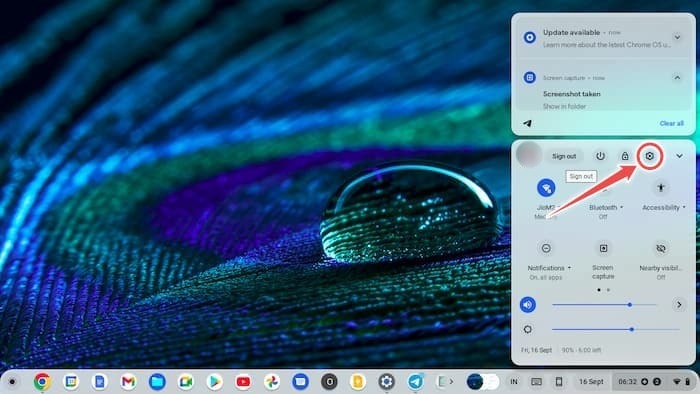
Task: Go to second quick settings page dot
Action: point(608,290)
